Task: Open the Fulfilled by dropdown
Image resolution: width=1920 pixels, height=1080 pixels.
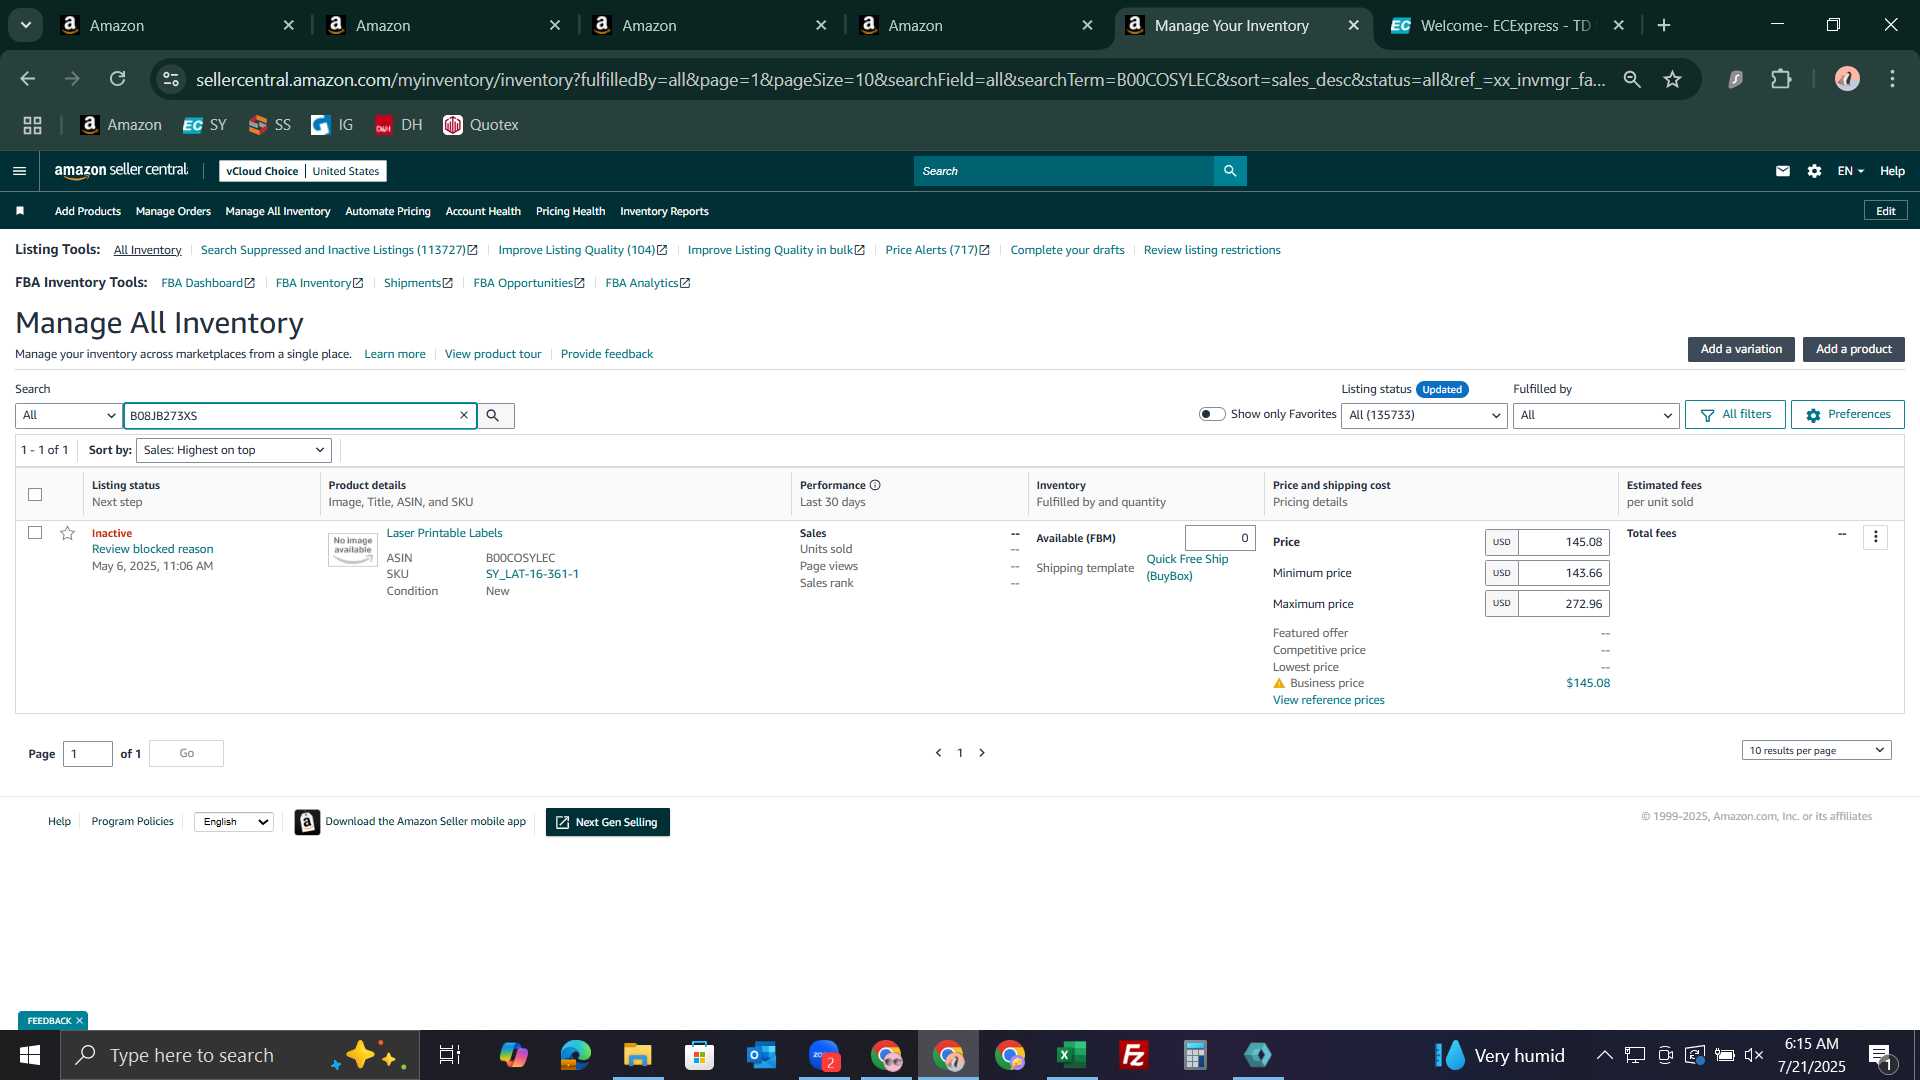Action: 1596,415
